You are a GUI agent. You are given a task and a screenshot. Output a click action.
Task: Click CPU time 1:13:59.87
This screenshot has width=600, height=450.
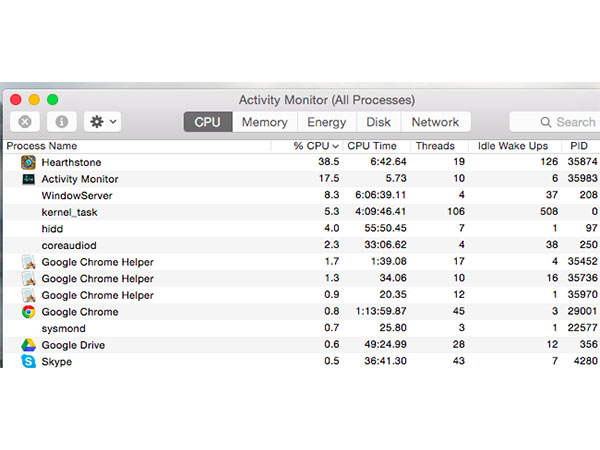381,311
